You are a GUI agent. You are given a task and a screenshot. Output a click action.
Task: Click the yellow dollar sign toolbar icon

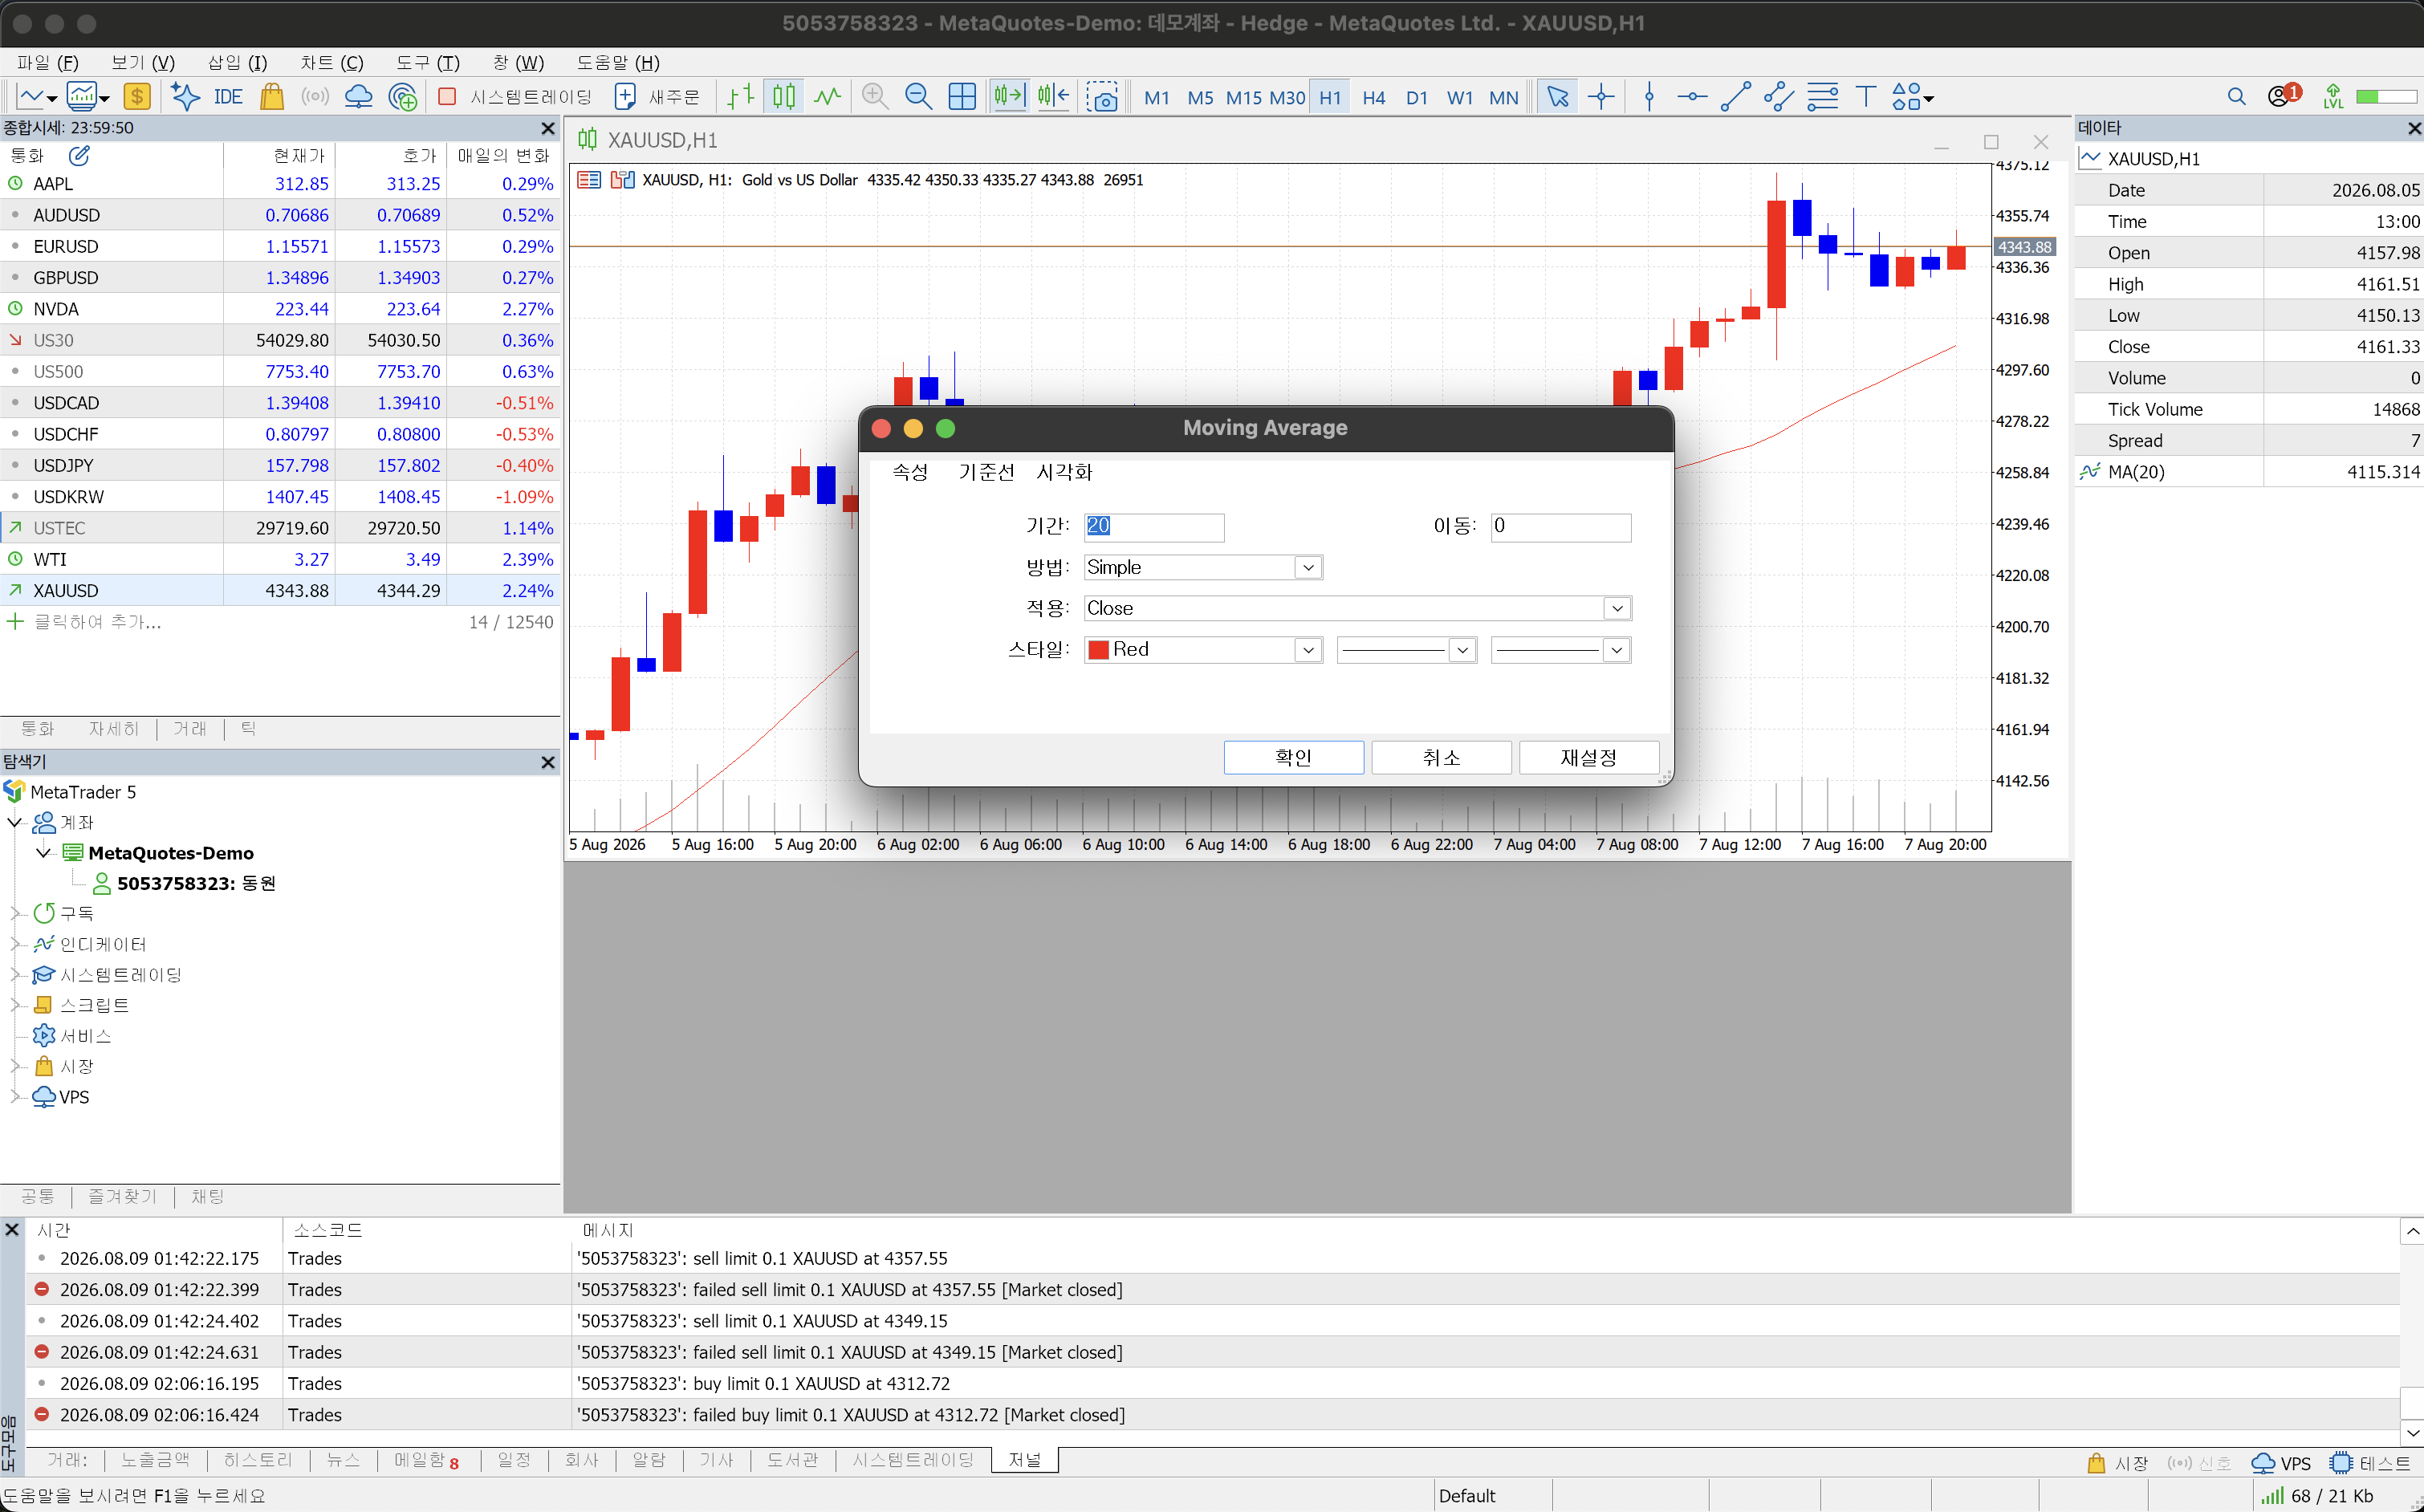137,97
